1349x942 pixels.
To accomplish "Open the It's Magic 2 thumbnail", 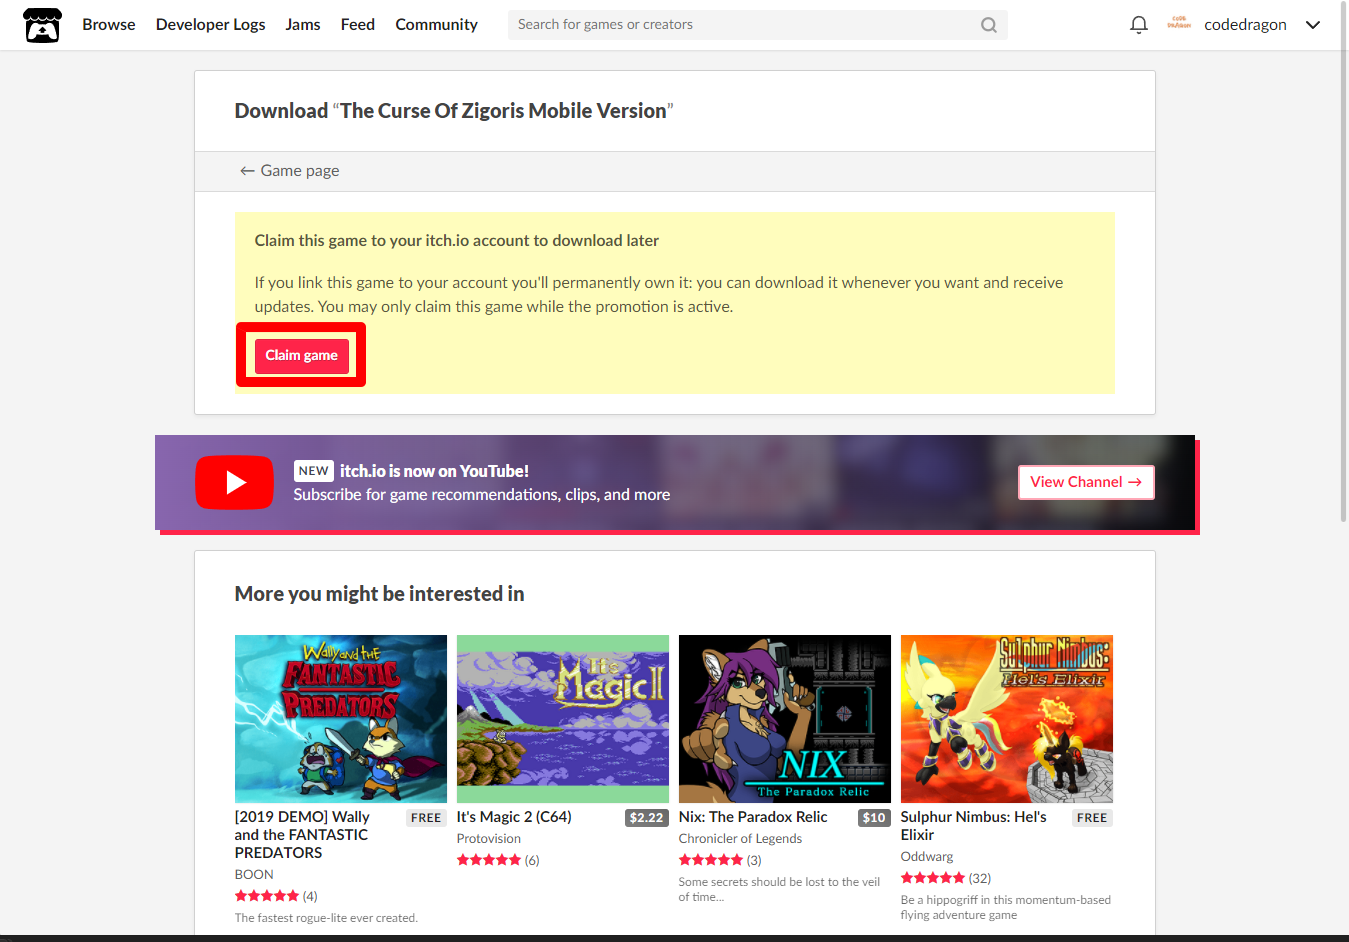I will point(563,719).
